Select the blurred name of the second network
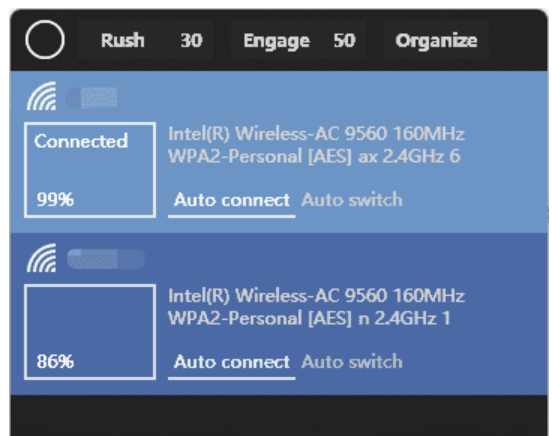Image resolution: width=552 pixels, height=436 pixels. (106, 259)
